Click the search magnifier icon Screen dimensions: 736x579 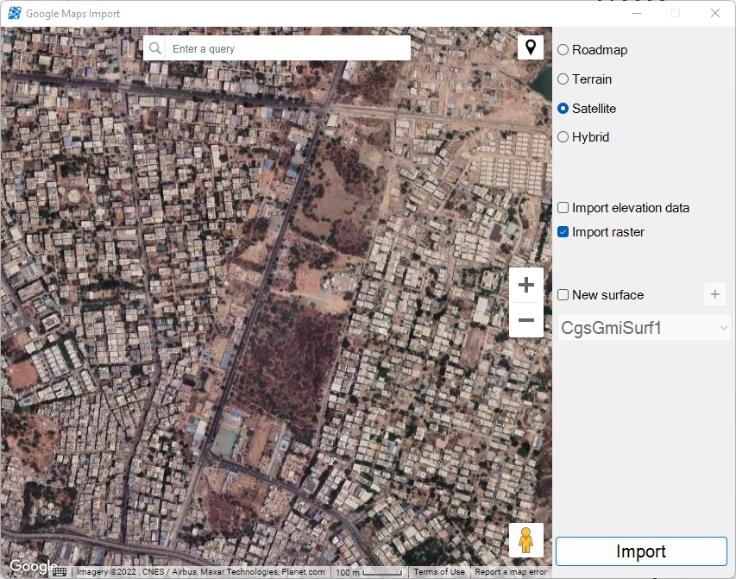tap(155, 48)
